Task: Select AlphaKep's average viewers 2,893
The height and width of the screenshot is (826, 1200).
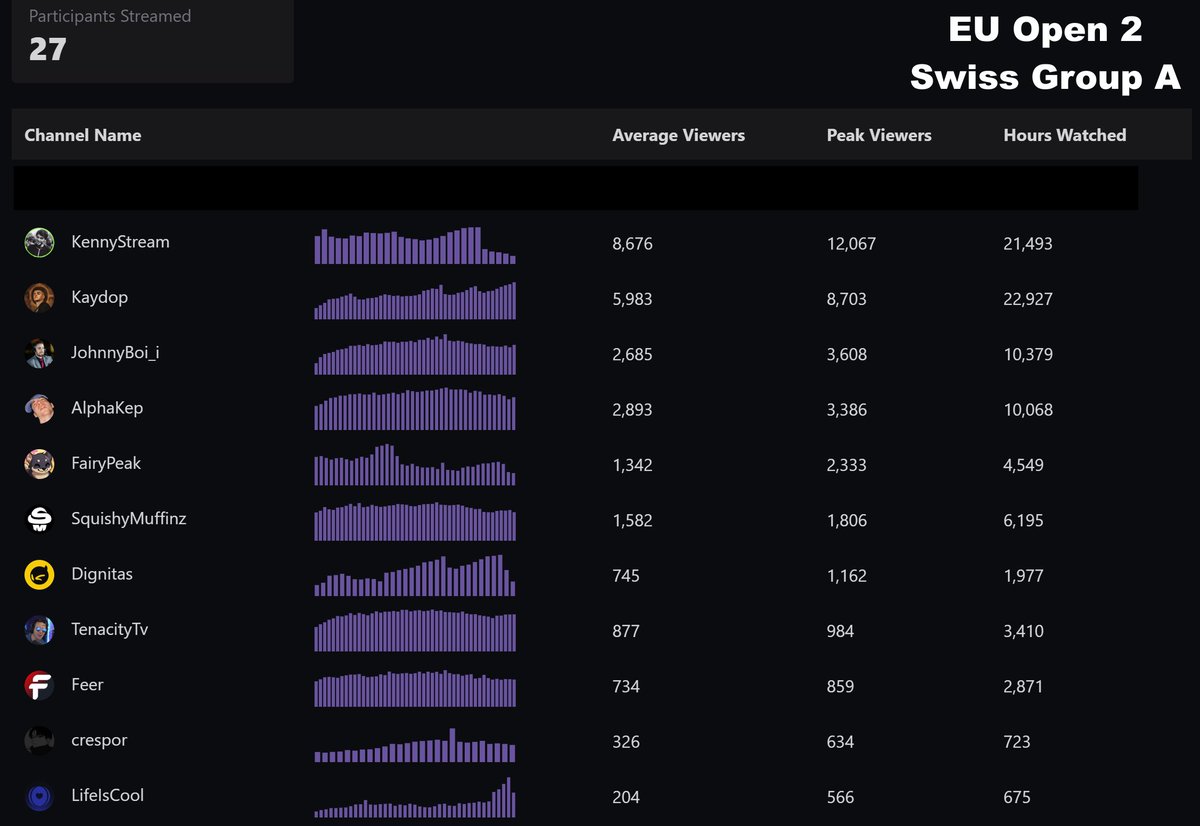Action: click(x=632, y=410)
